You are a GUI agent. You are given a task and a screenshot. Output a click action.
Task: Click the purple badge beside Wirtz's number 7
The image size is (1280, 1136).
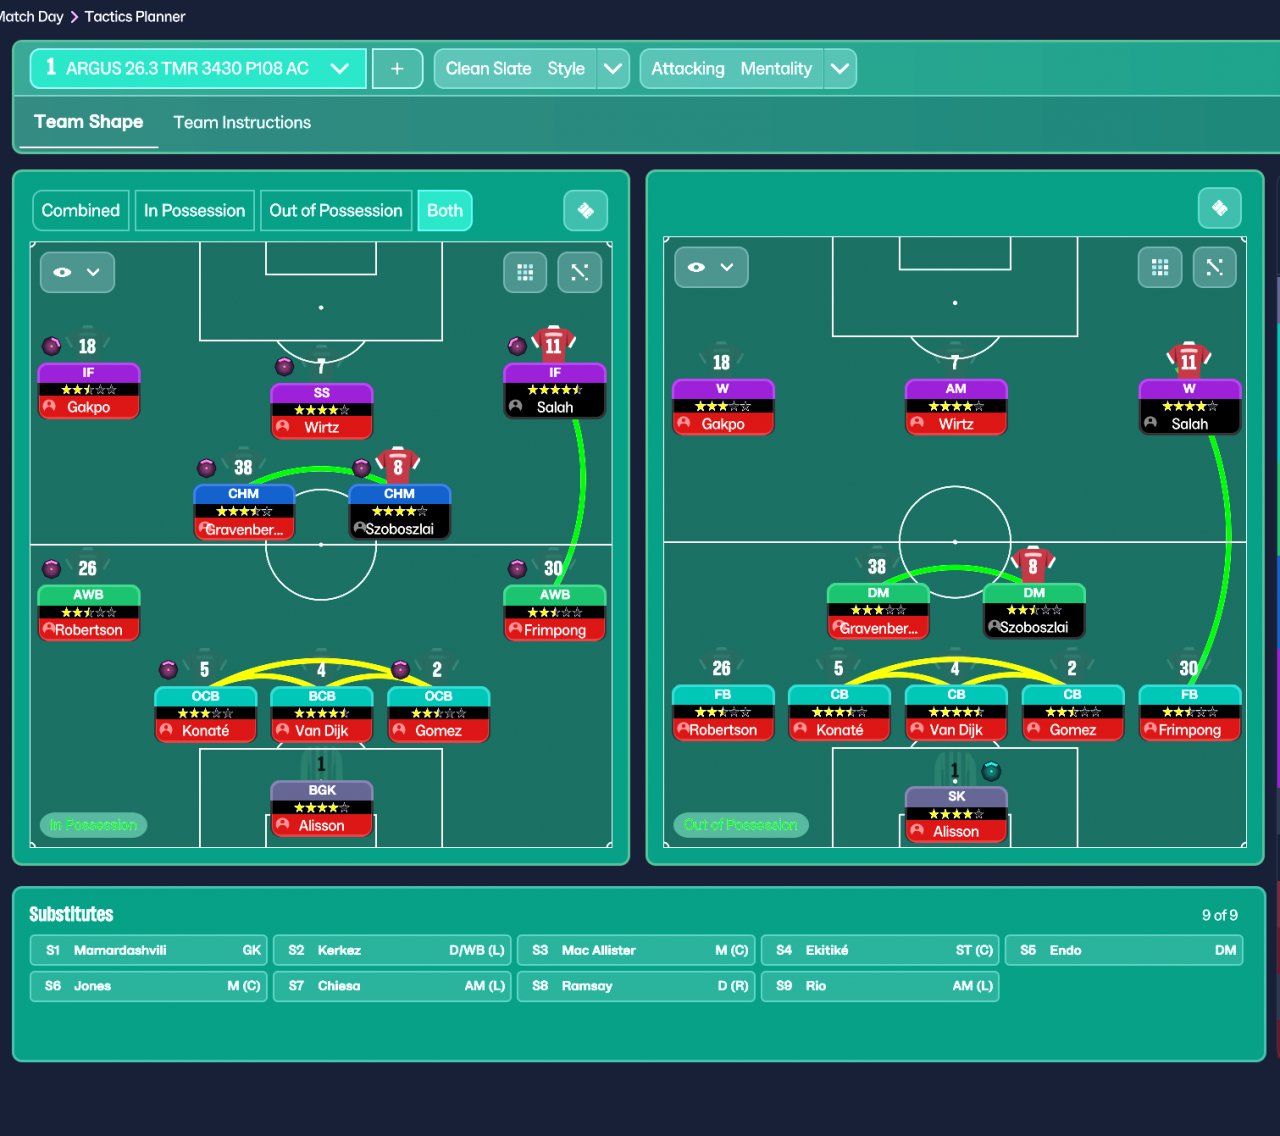coord(285,366)
